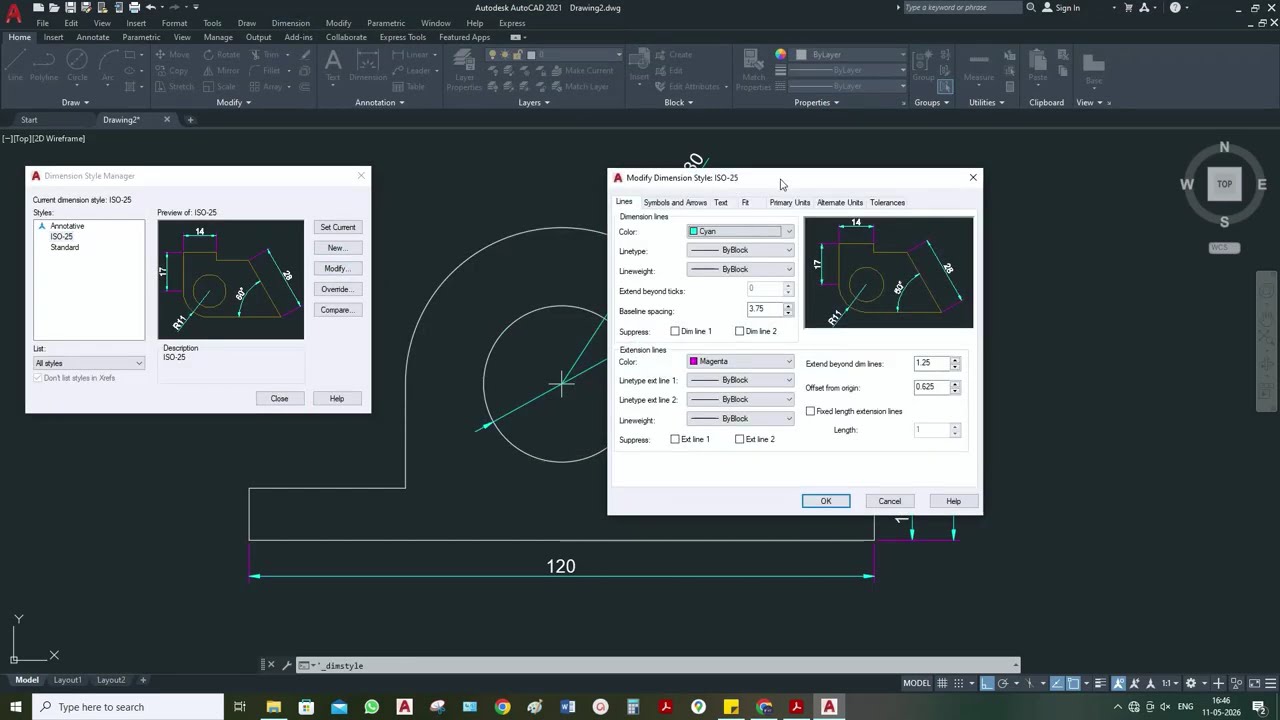Click the Match Properties tool
Screen dimensions: 1280x720
pos(753,68)
